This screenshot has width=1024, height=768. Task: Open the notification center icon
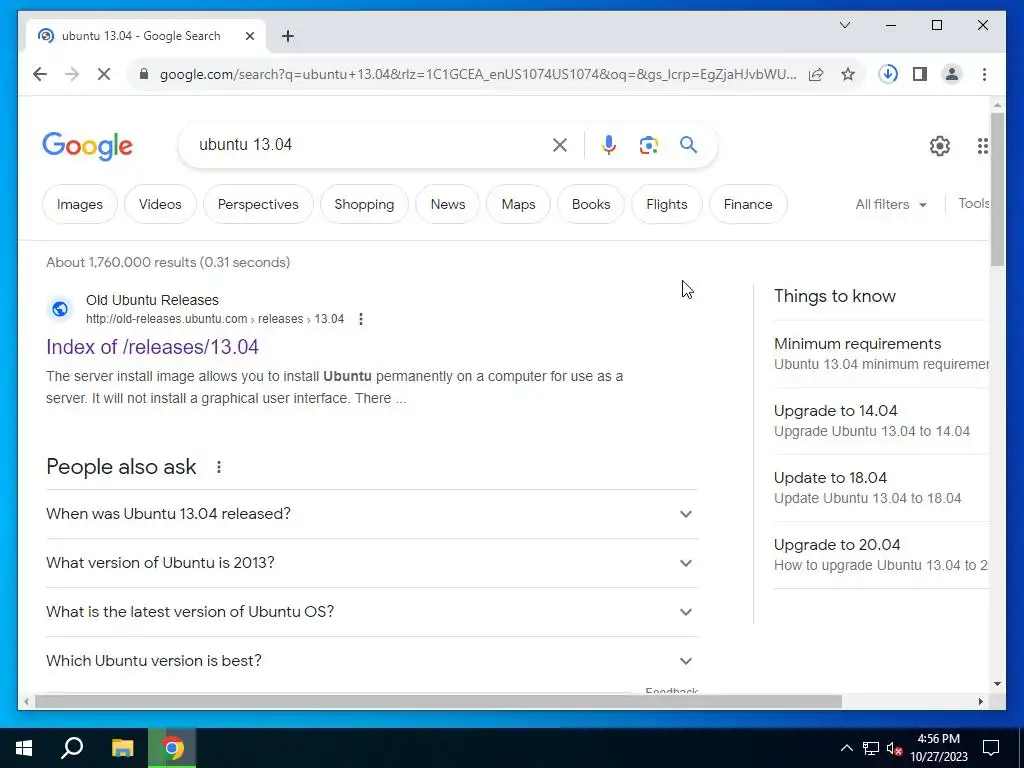coord(991,748)
